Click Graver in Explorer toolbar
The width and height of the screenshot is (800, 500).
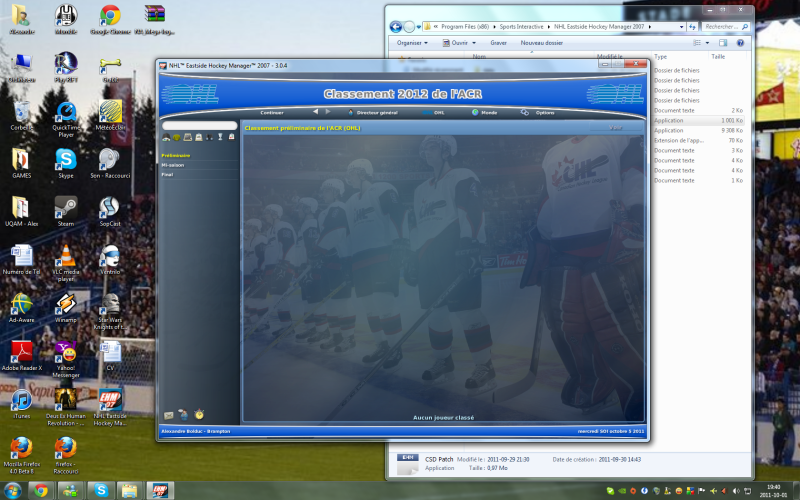pos(498,43)
